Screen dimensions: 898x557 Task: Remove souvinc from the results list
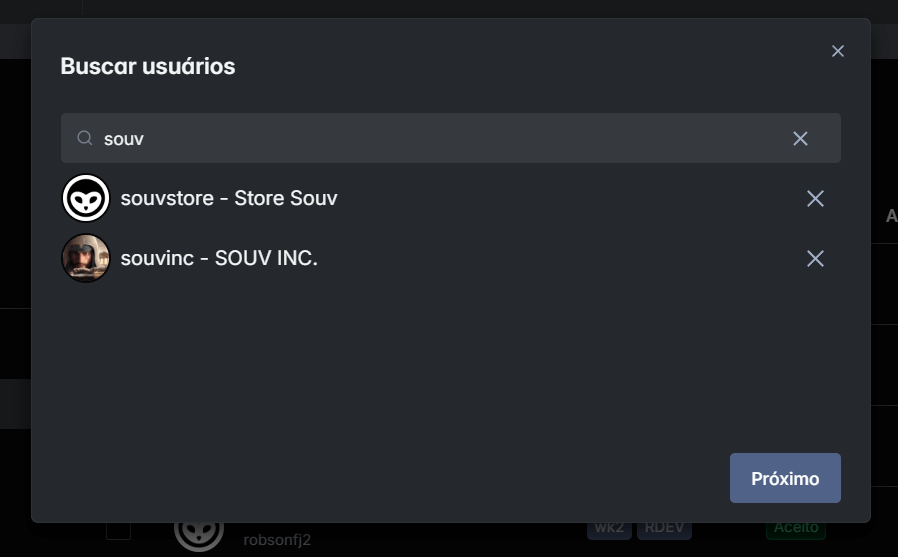815,259
